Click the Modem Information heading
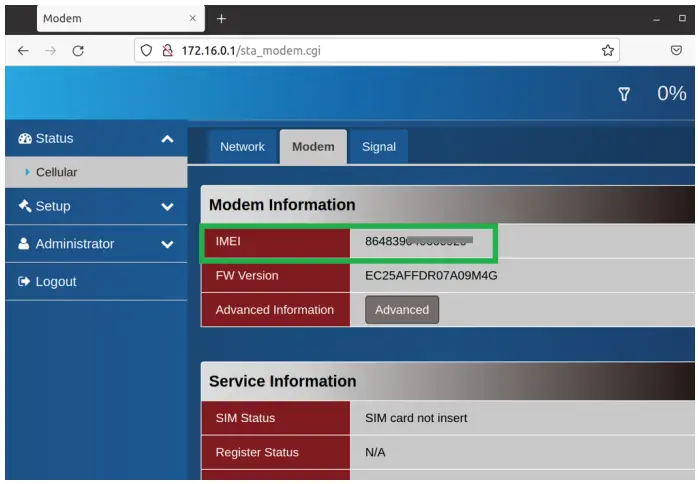 282,205
